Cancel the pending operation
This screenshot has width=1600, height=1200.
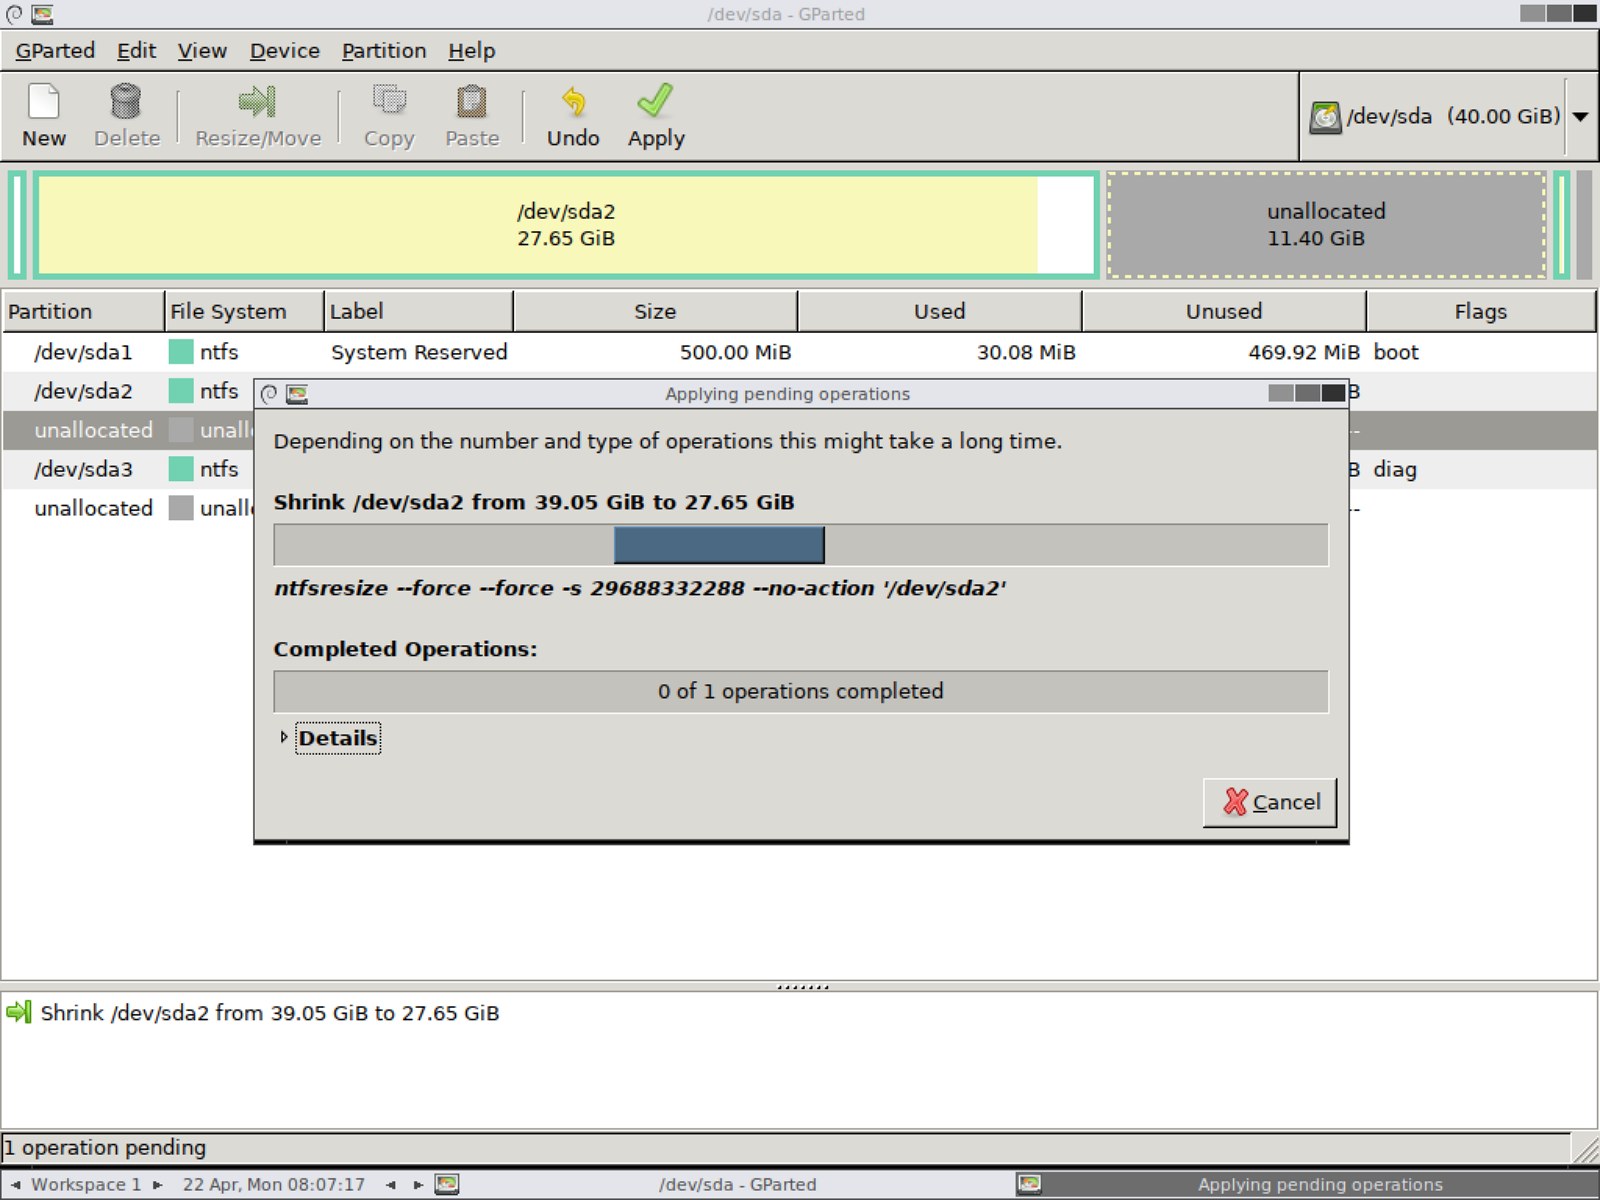click(1269, 801)
